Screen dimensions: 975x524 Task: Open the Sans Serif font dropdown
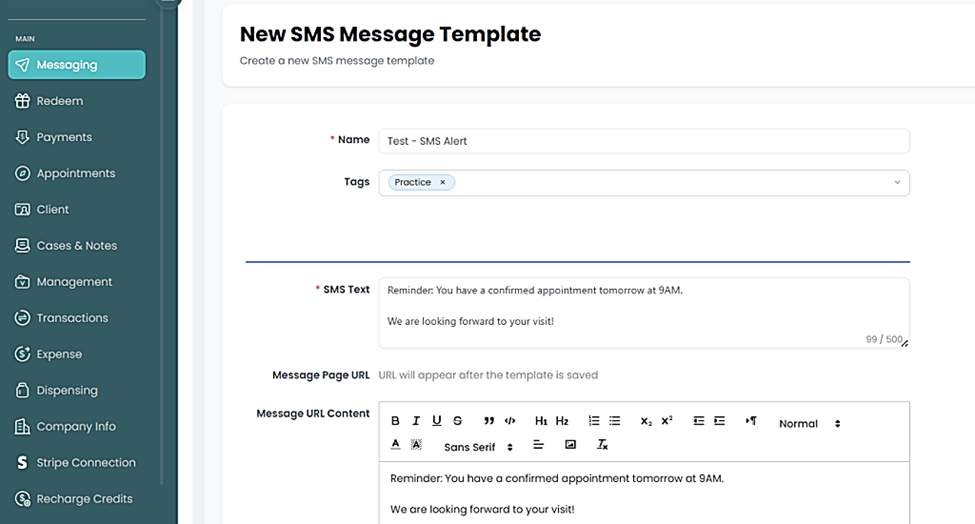tap(478, 447)
